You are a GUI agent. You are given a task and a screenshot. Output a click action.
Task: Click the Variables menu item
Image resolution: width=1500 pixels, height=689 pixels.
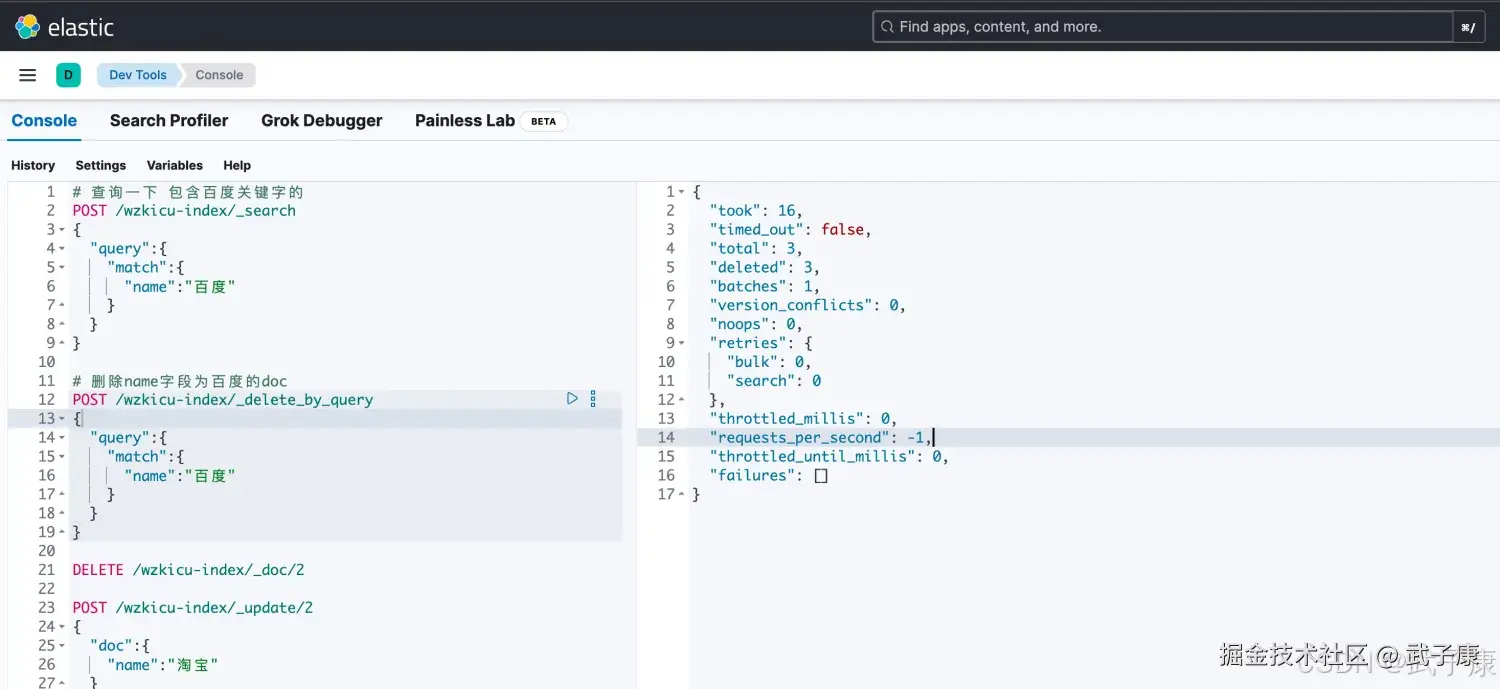coord(175,165)
